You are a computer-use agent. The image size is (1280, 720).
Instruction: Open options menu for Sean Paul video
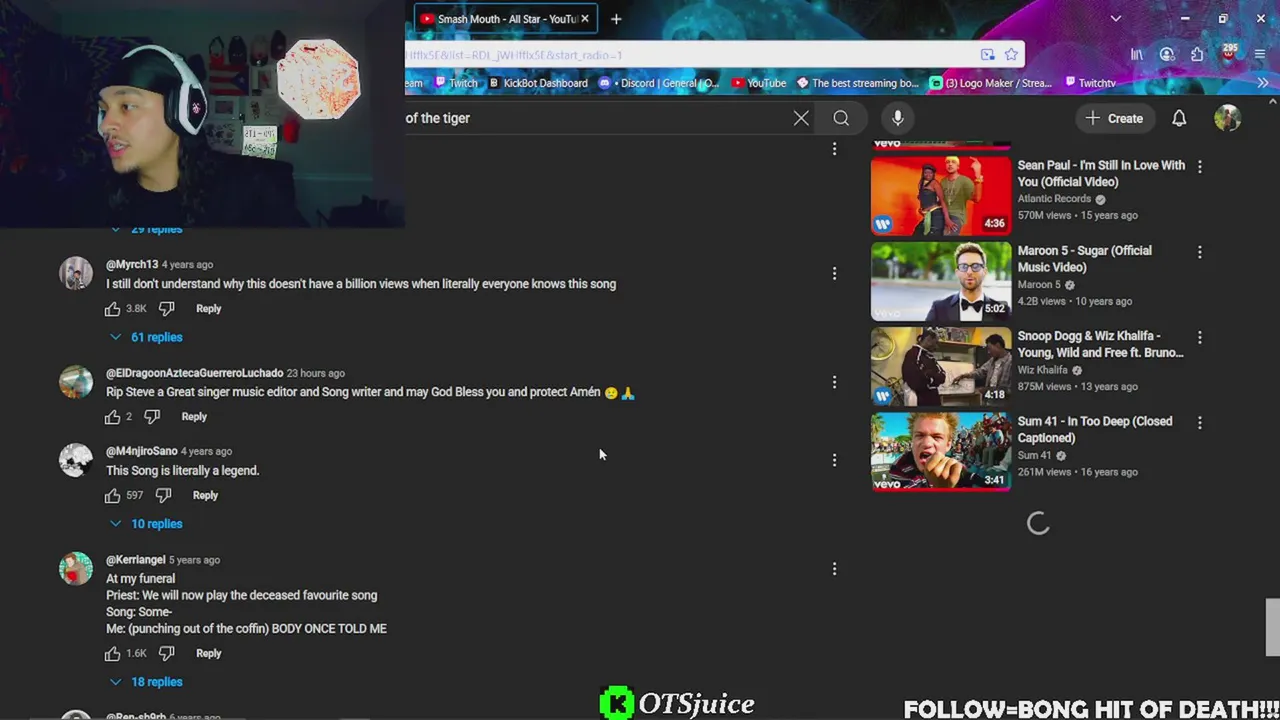click(1200, 167)
